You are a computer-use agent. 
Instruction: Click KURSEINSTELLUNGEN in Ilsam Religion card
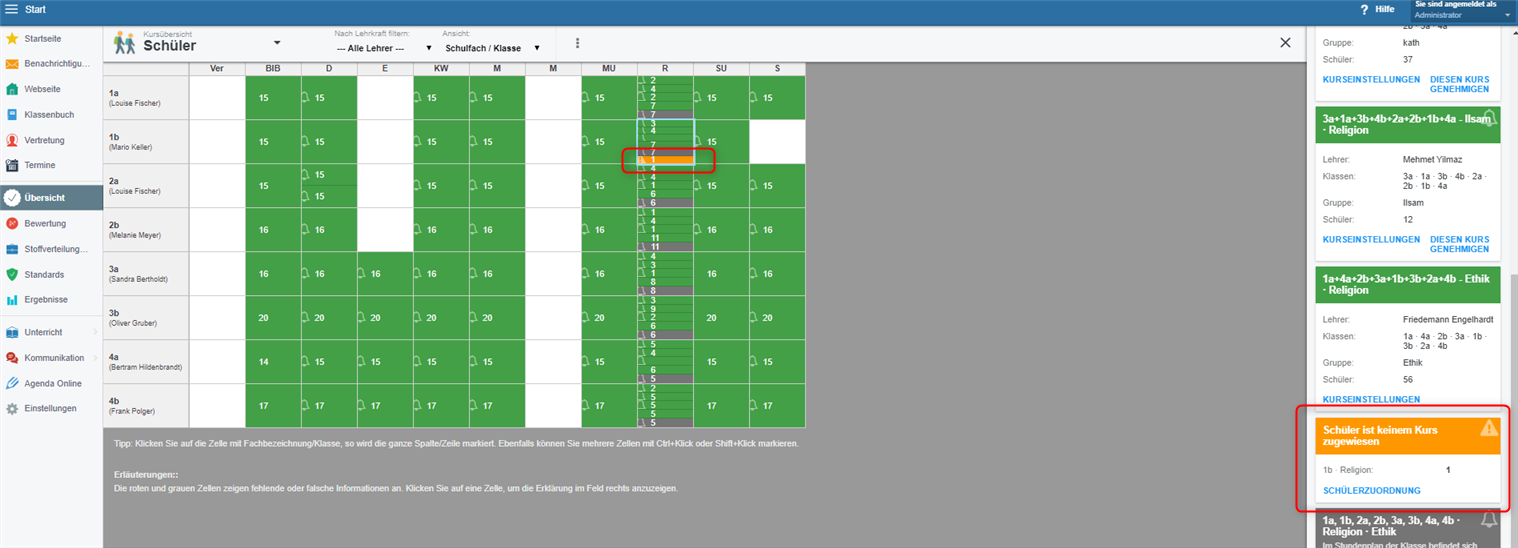[1371, 239]
